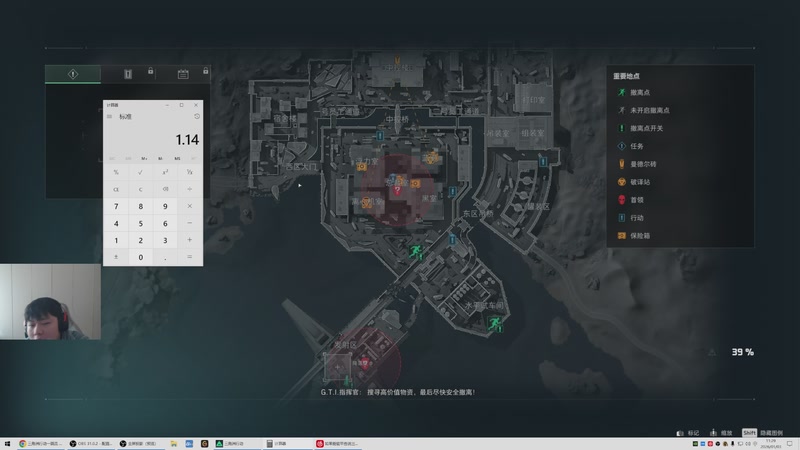Select the extraction point icon at 水泥试车间
Viewport: 800px width, 450px height.
click(x=495, y=323)
